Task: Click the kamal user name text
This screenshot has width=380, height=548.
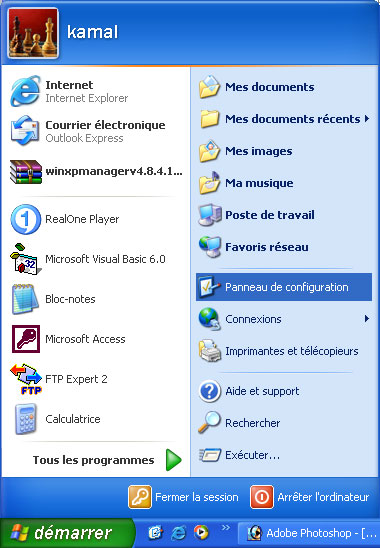Action: coord(92,32)
